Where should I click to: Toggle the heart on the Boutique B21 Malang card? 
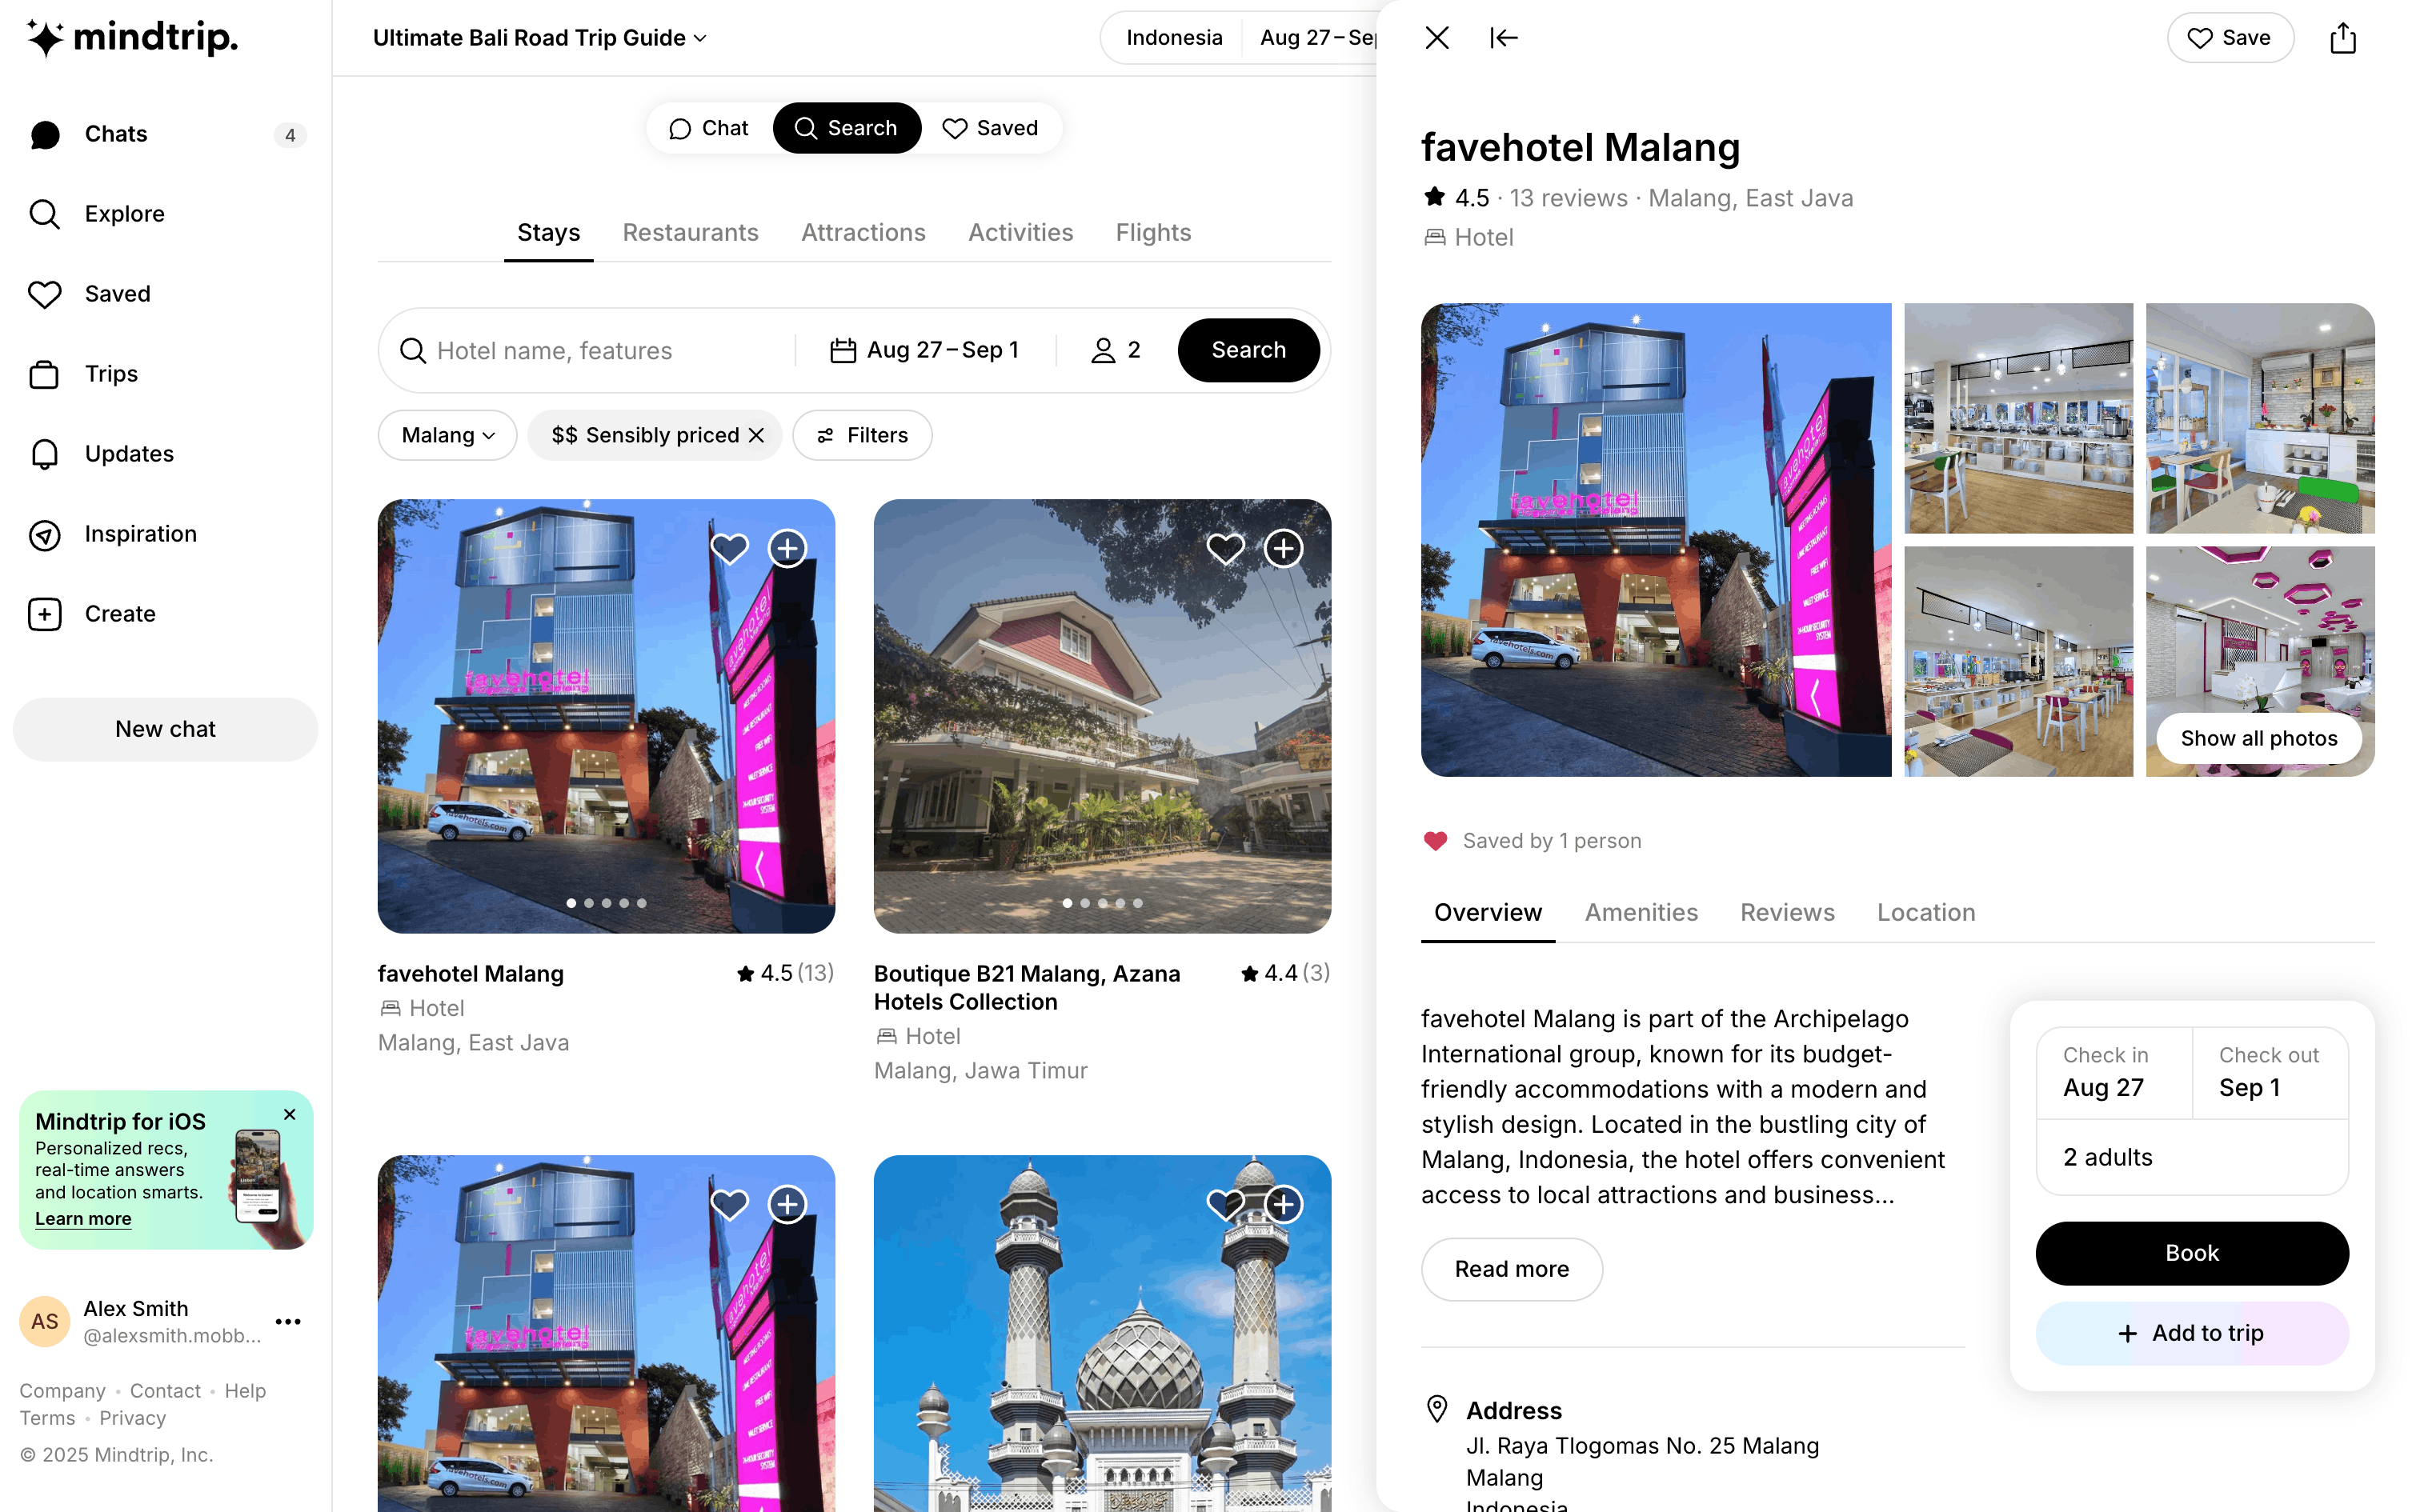pyautogui.click(x=1225, y=548)
